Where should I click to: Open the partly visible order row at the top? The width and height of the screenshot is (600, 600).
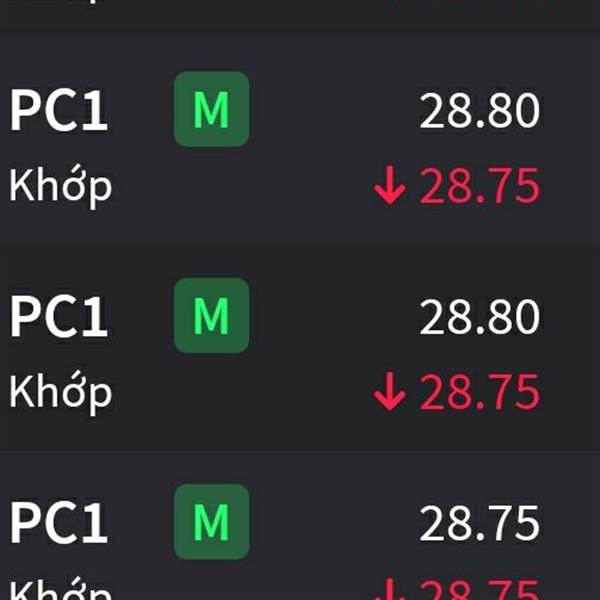pyautogui.click(x=300, y=18)
